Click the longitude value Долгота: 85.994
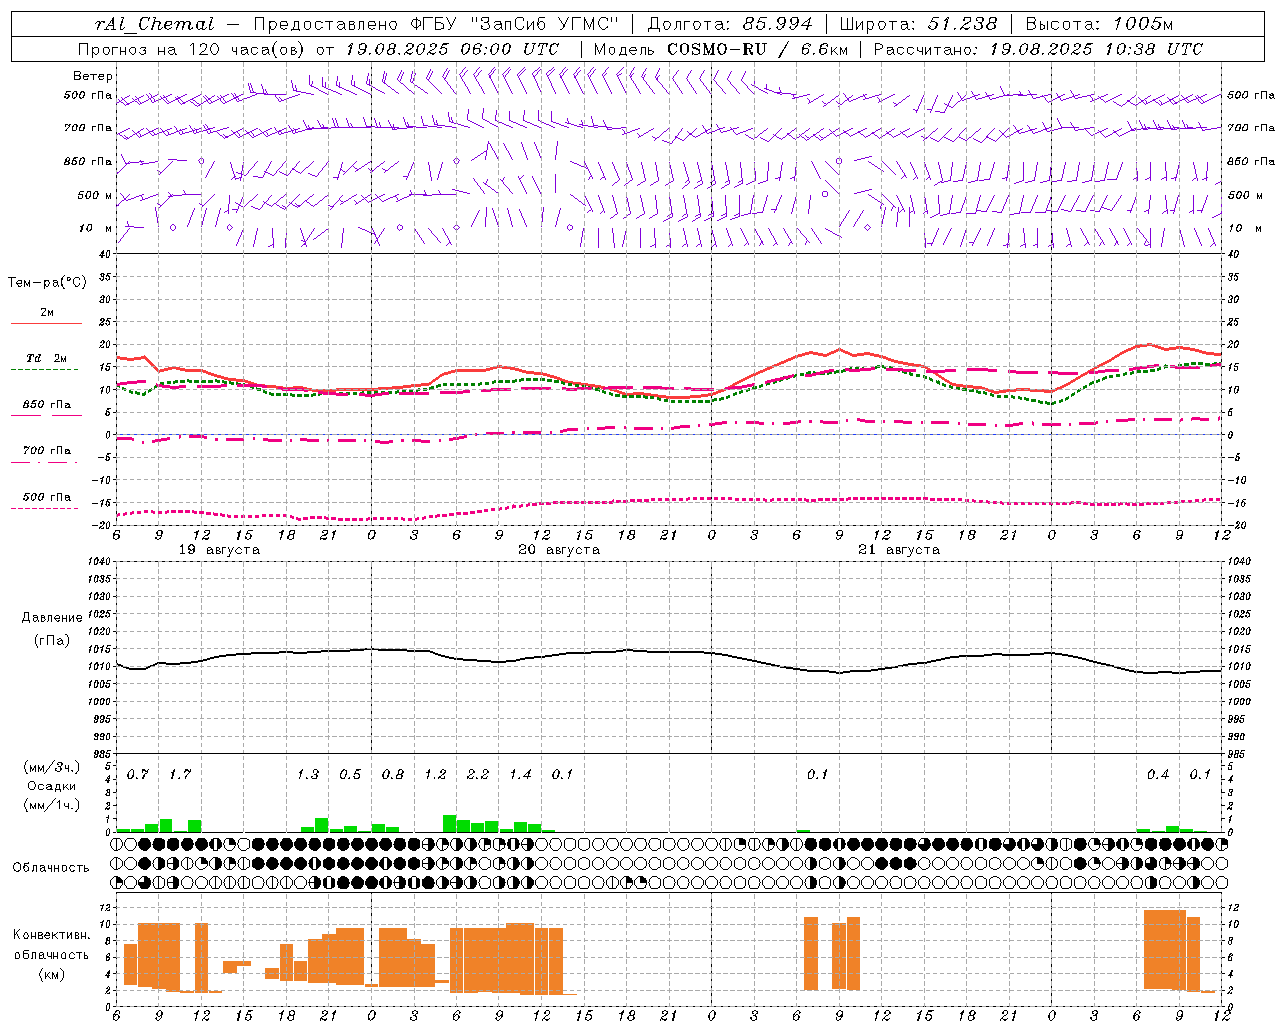Screen dimensions: 1280x1024 tap(729, 24)
